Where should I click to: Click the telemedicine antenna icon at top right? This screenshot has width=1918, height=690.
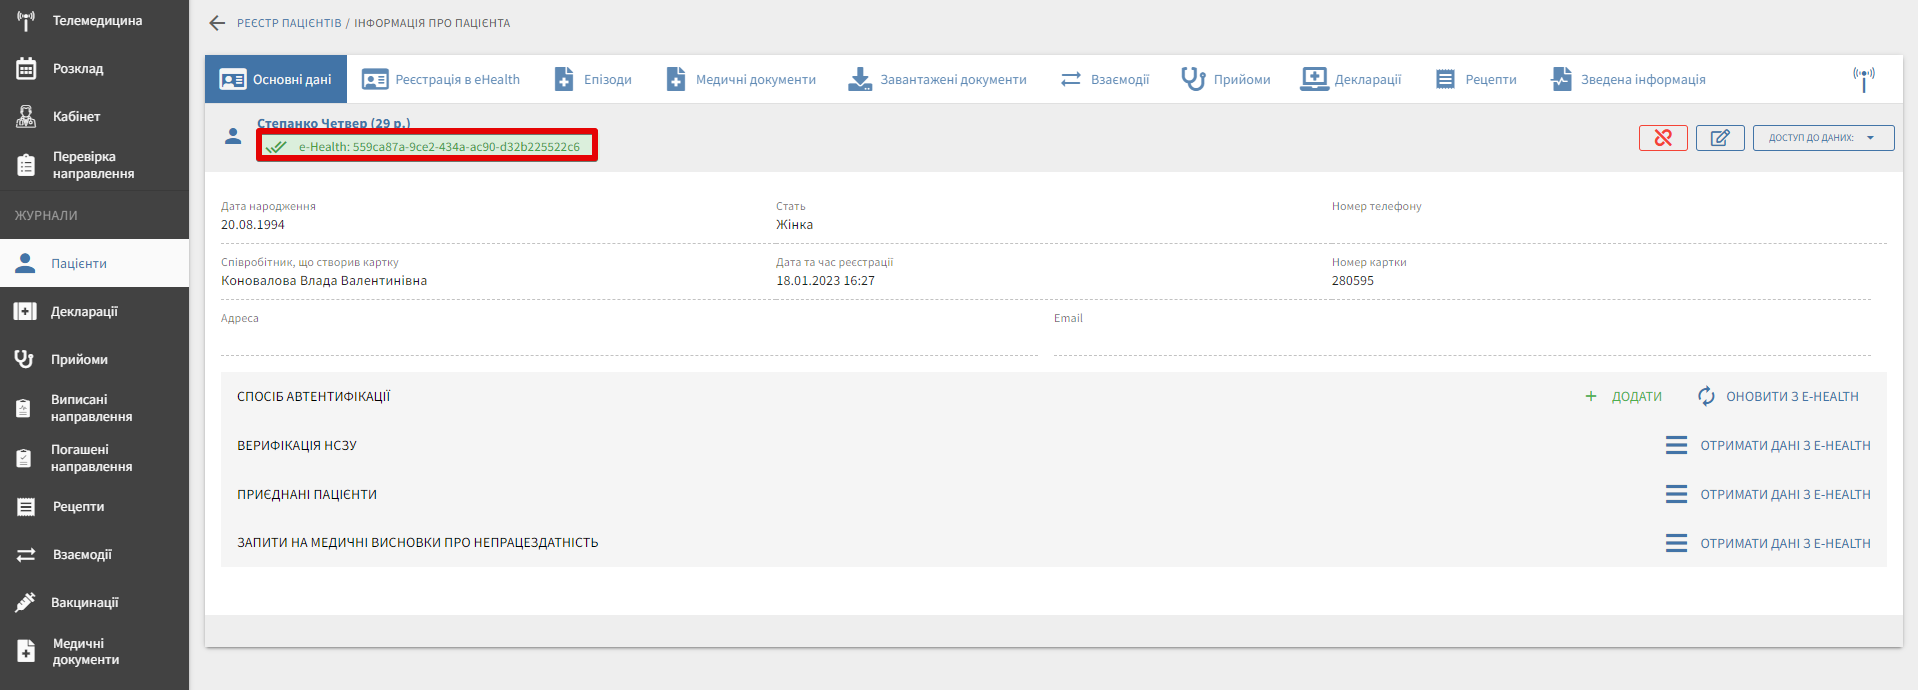1863,79
